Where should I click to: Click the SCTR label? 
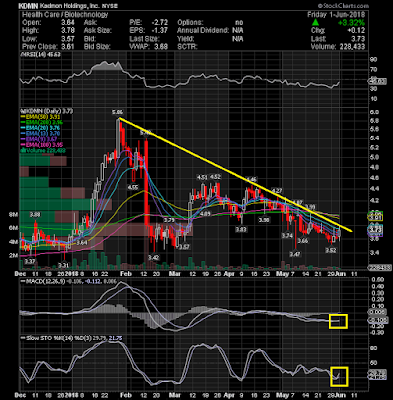187,47
